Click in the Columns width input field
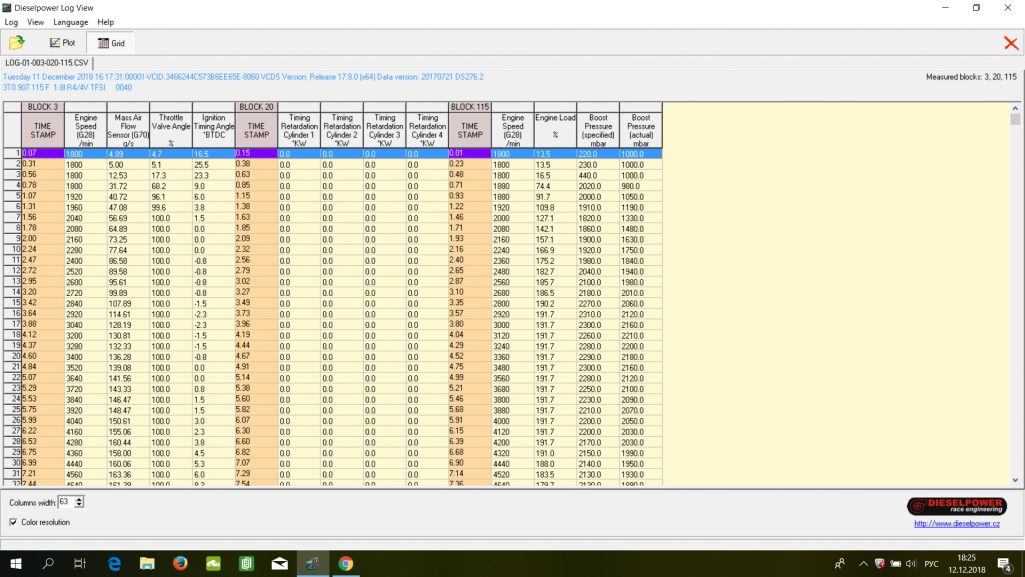This screenshot has height=577, width=1025. tap(65, 502)
